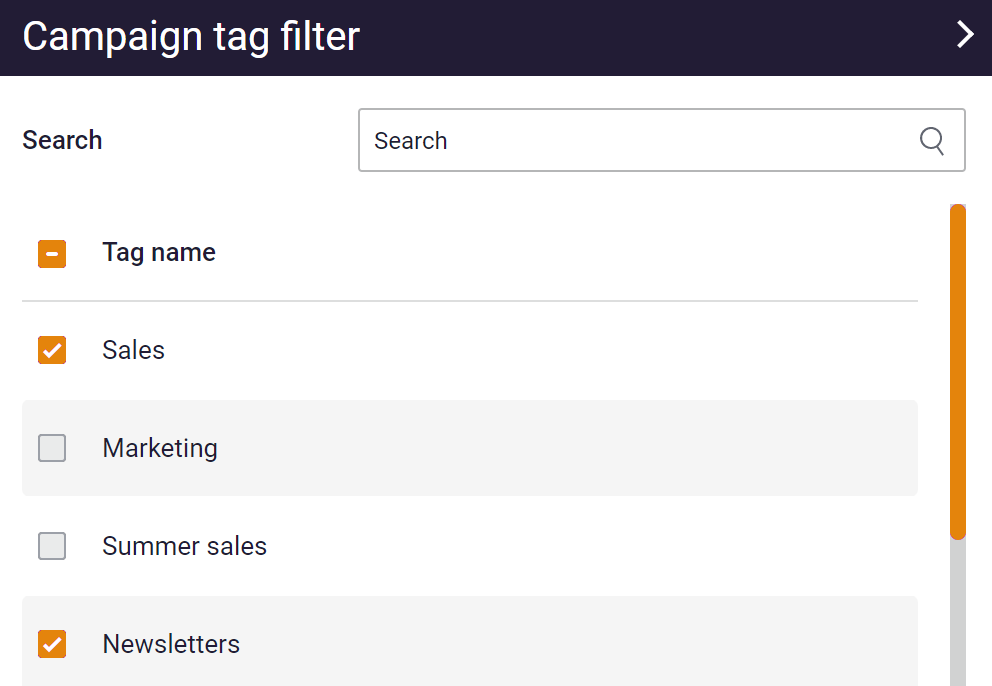Uncheck the Sales tag checkbox

[x=52, y=350]
